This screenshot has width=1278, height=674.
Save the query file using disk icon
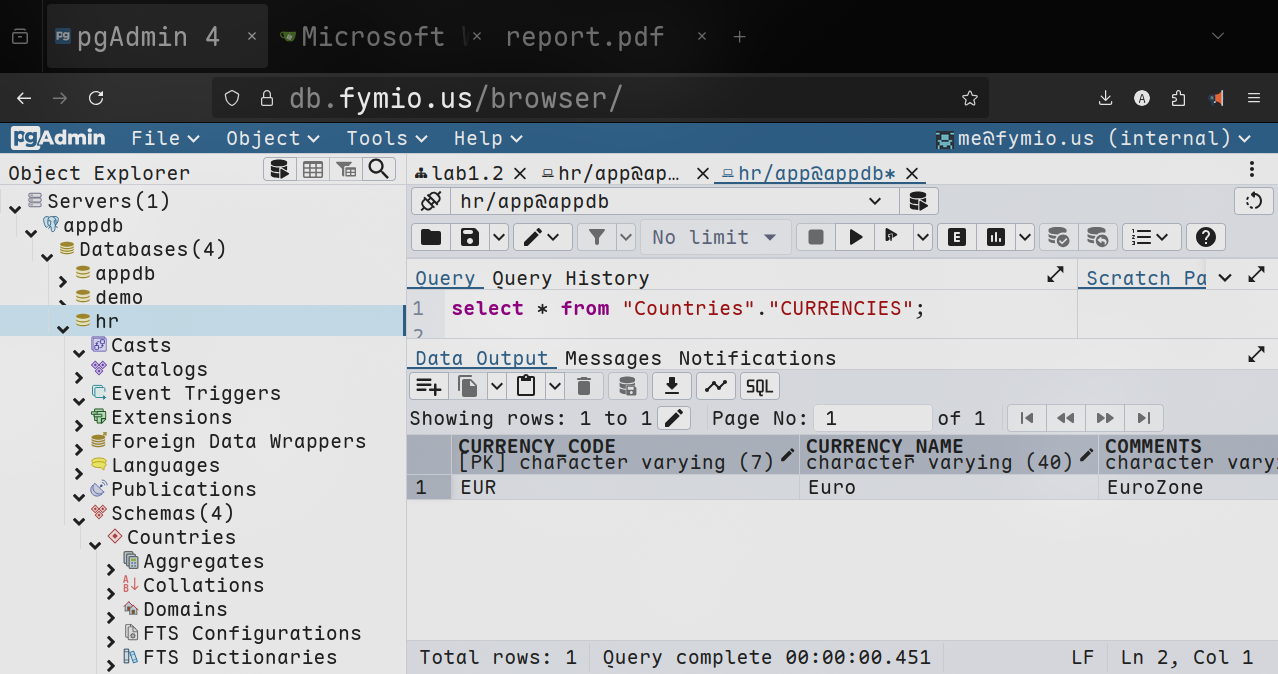click(469, 237)
